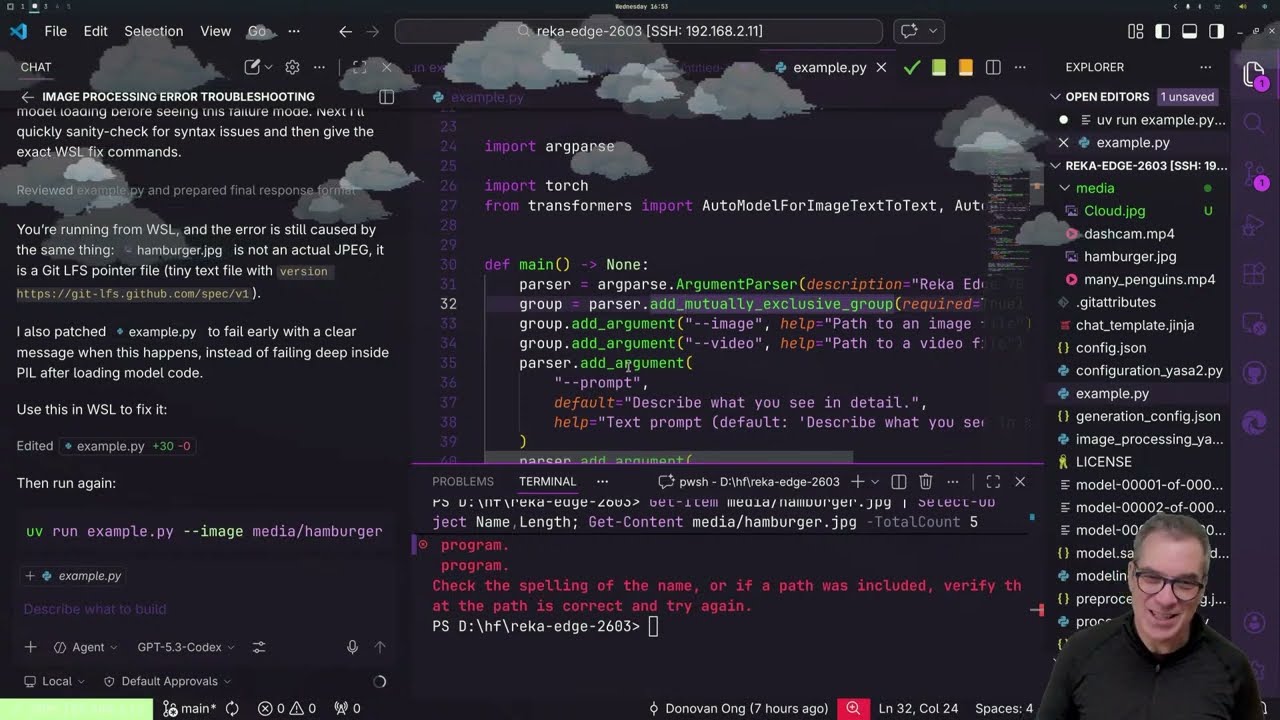Split the terminal
Screen dimensions: 1280x720
click(x=899, y=482)
